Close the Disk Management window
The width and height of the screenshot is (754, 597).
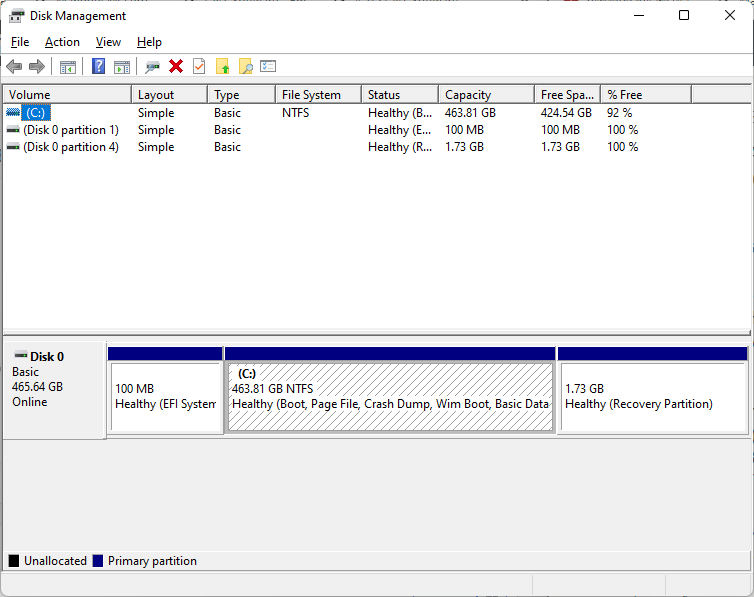click(729, 15)
